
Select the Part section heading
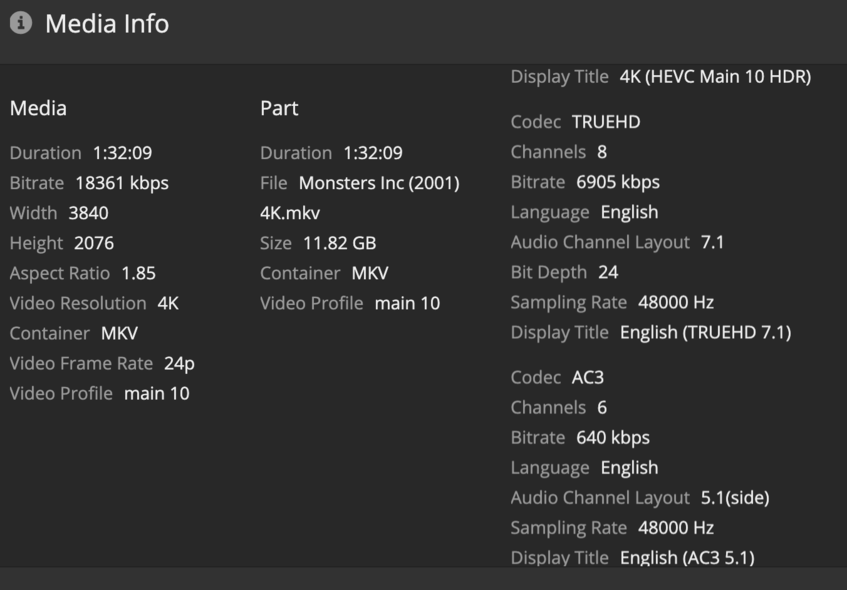(x=279, y=108)
